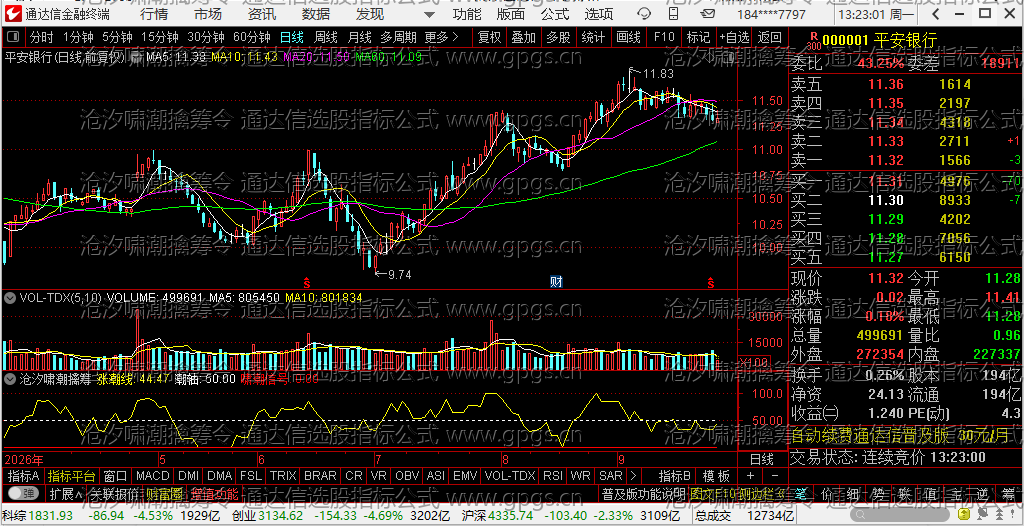
Task: Toggle the 沧汐啸潮擒筹 indicator panel arrow
Action: pos(10,378)
